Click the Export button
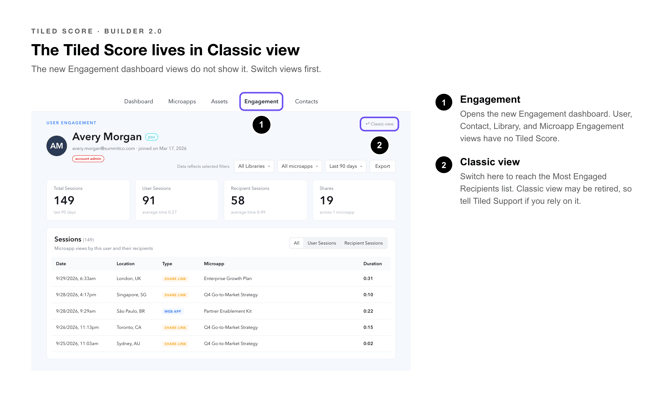This screenshot has width=670, height=402. pyautogui.click(x=382, y=166)
